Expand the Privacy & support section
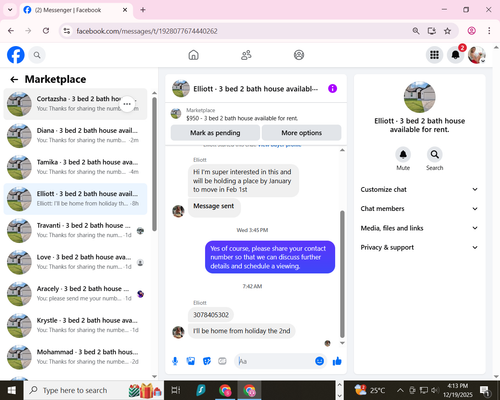 (x=419, y=247)
